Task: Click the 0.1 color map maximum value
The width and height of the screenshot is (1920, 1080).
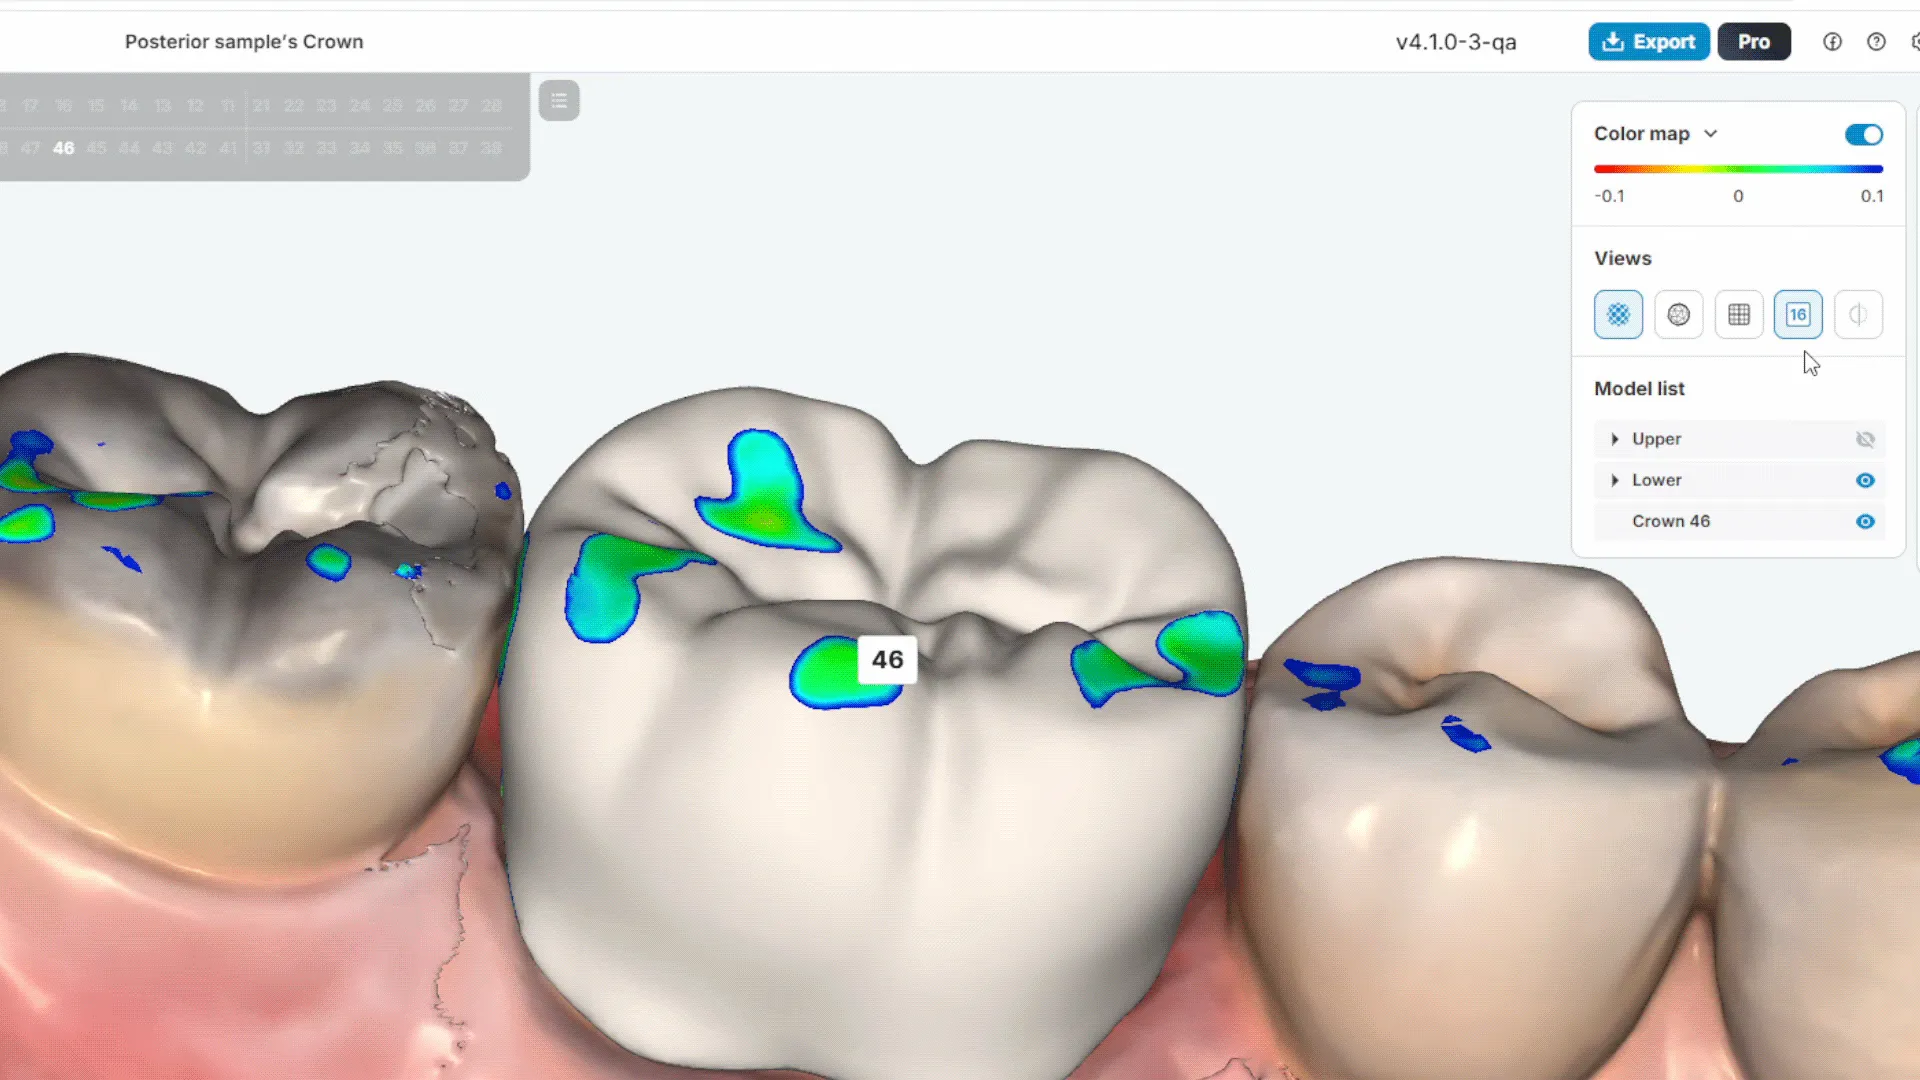Action: pos(1872,196)
